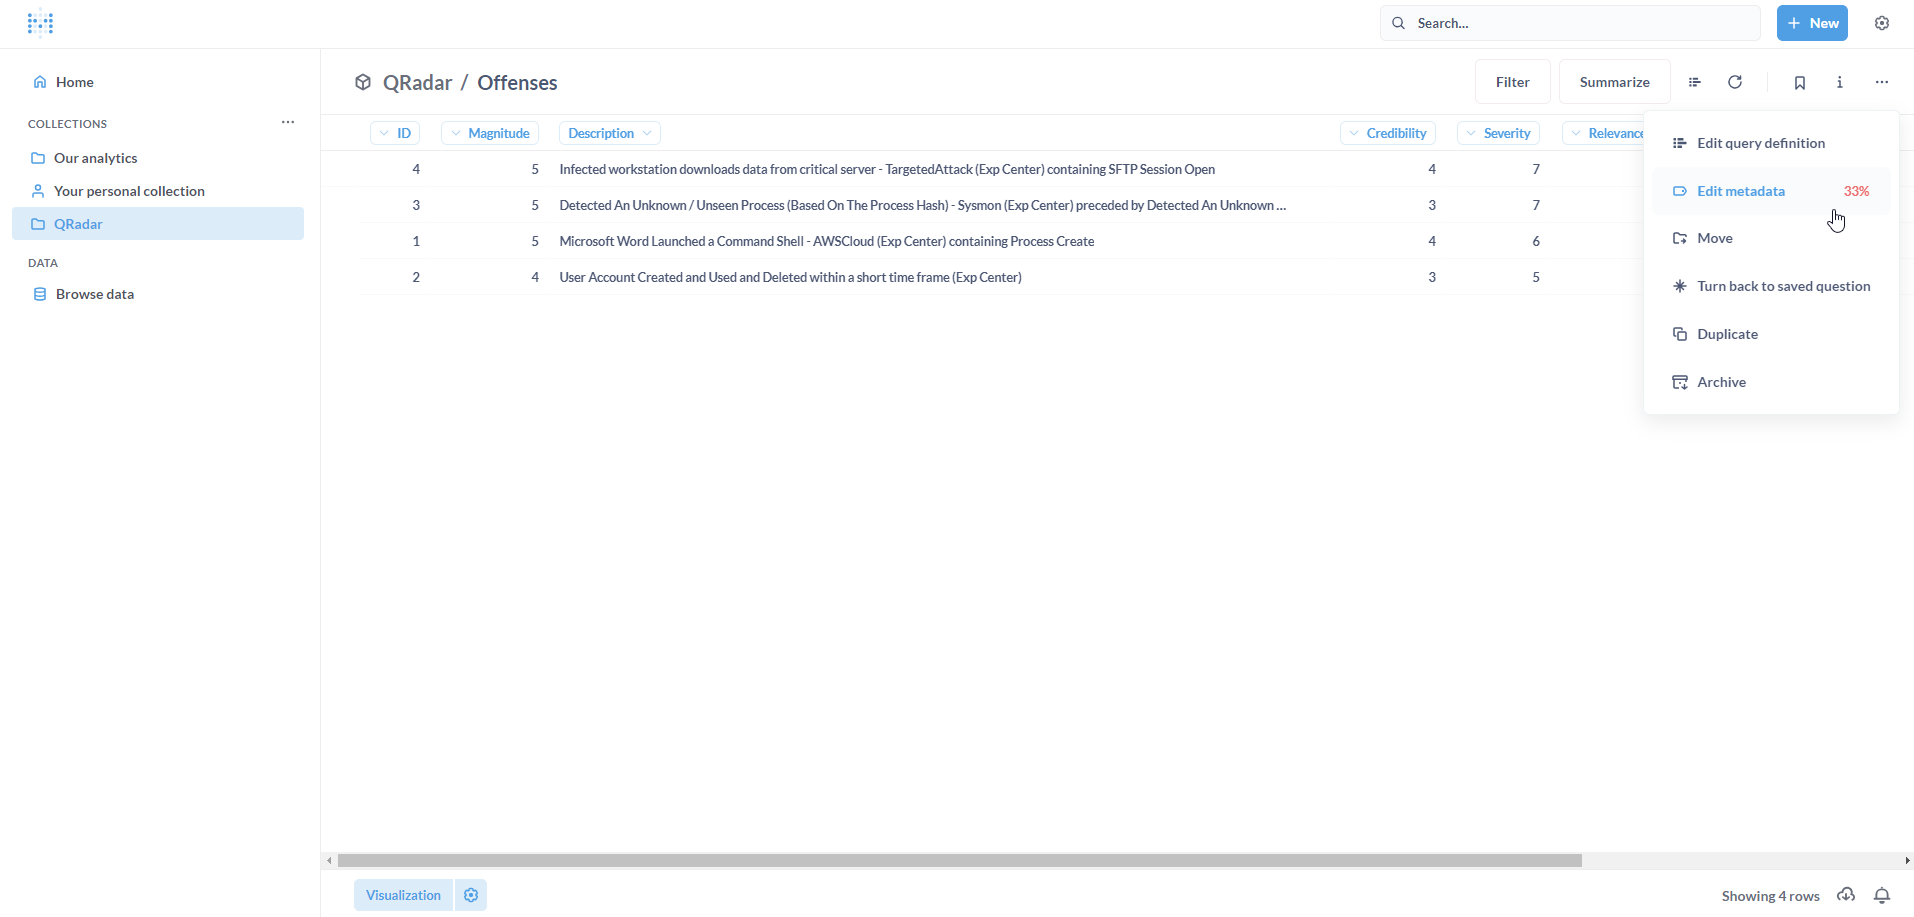Open Relevance column header dropdown
1914x917 pixels.
tap(1604, 133)
